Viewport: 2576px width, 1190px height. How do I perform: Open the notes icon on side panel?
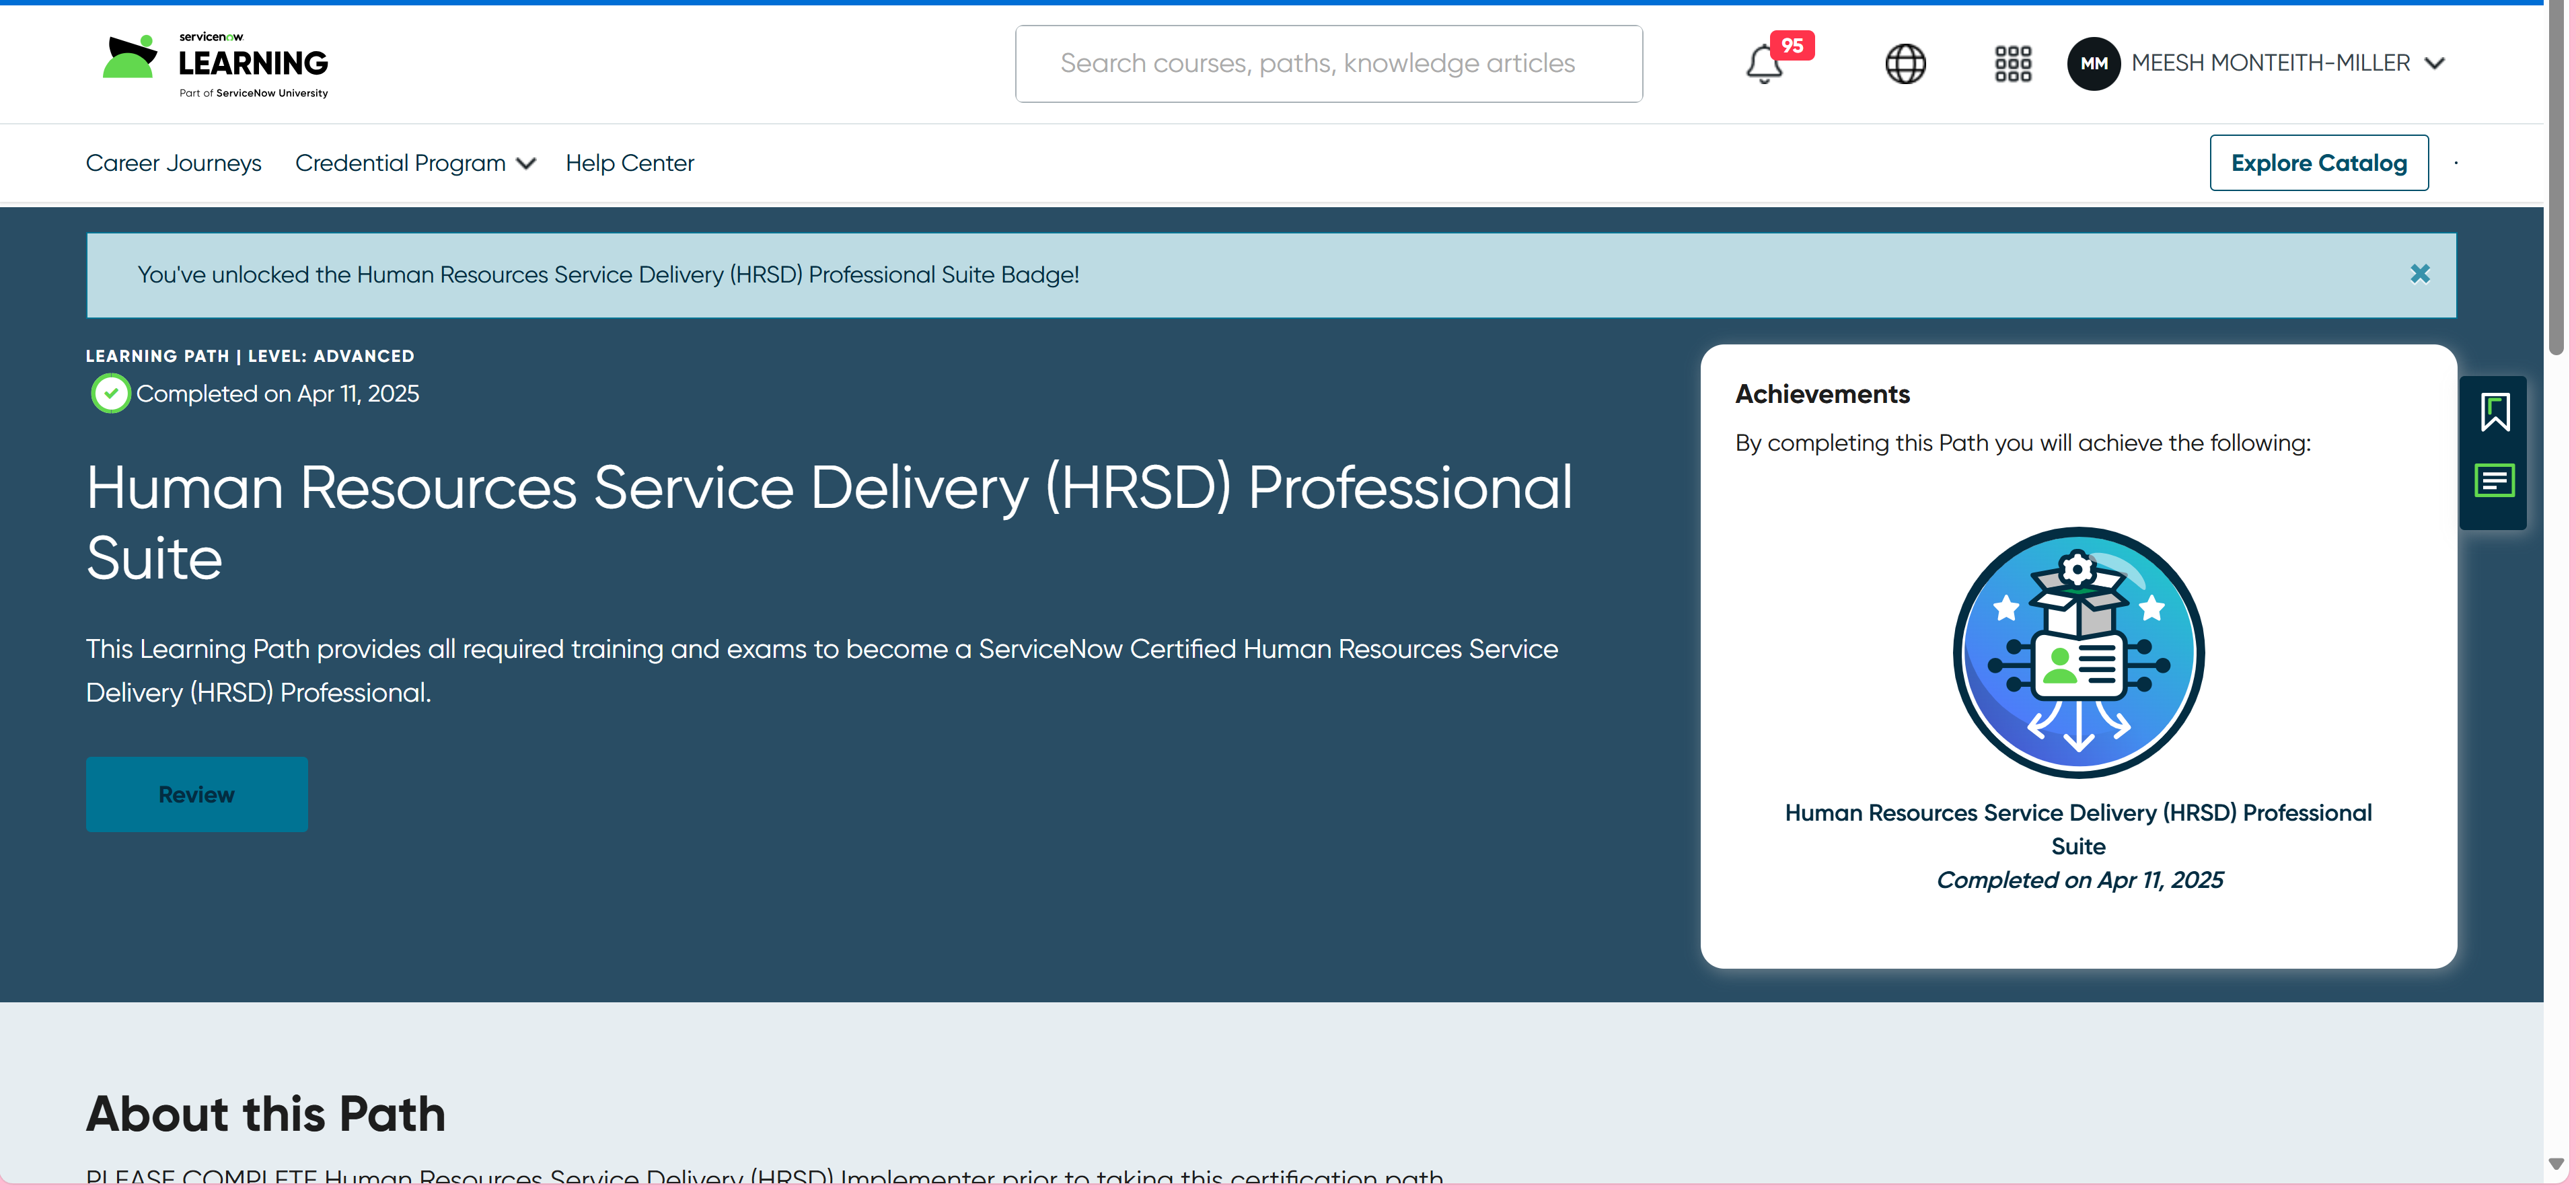[x=2494, y=481]
